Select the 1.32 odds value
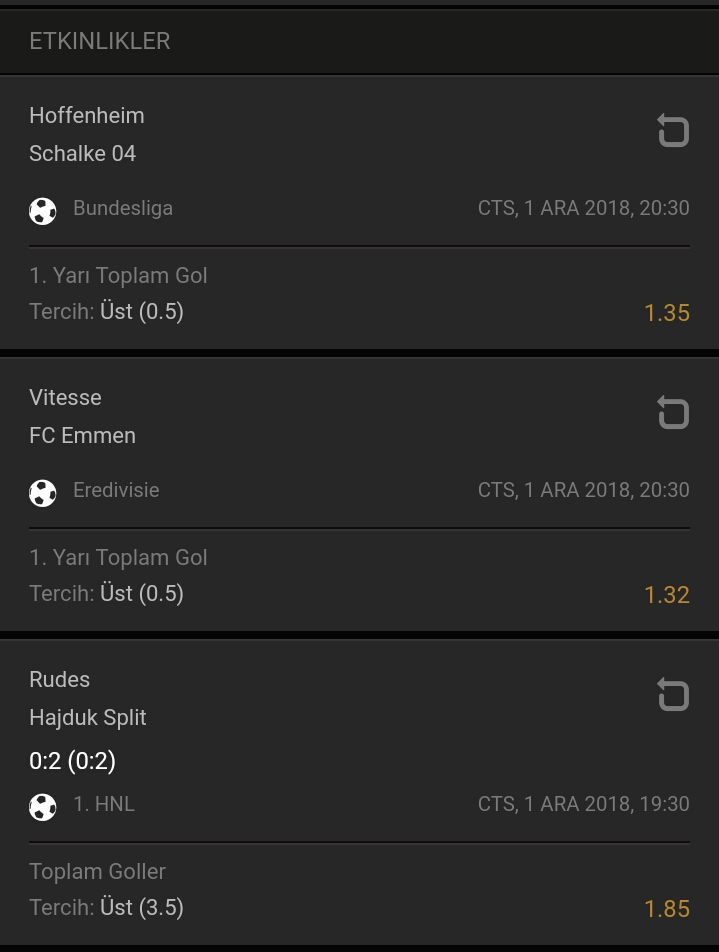Viewport: 719px width, 952px height. (666, 595)
